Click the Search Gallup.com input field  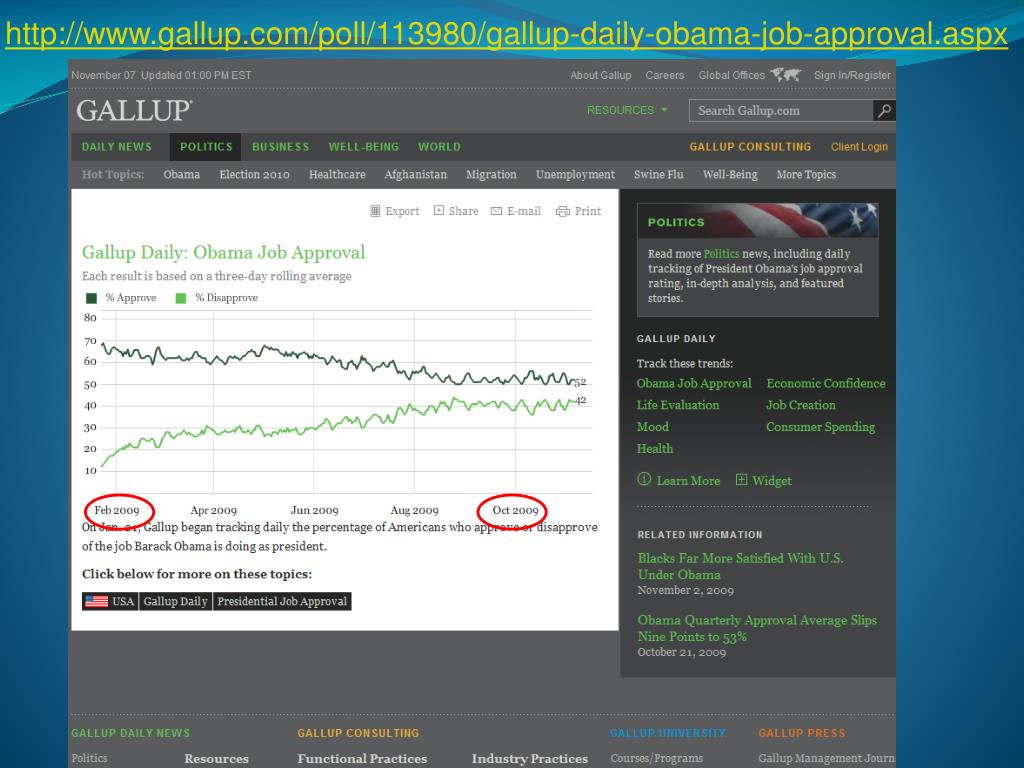(x=781, y=110)
